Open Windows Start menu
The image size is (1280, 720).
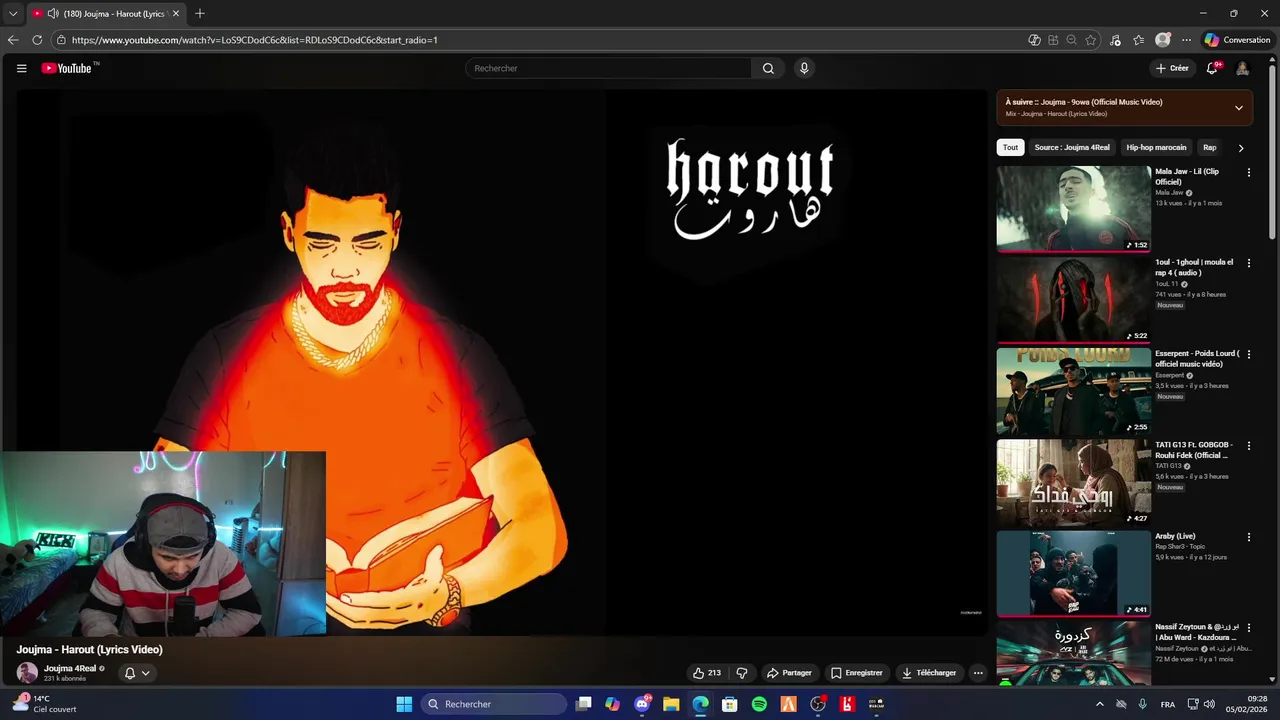(x=404, y=704)
